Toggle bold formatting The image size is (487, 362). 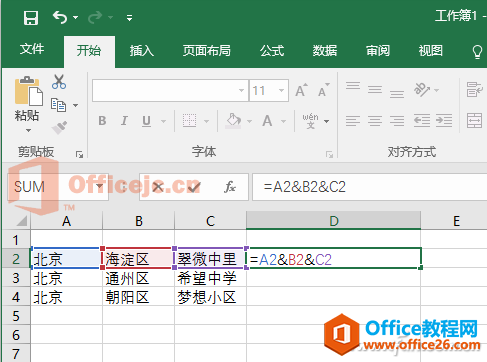coord(102,121)
